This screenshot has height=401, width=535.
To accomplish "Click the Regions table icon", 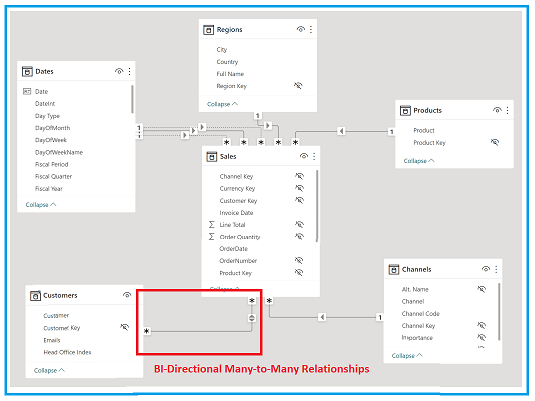I will click(x=208, y=30).
